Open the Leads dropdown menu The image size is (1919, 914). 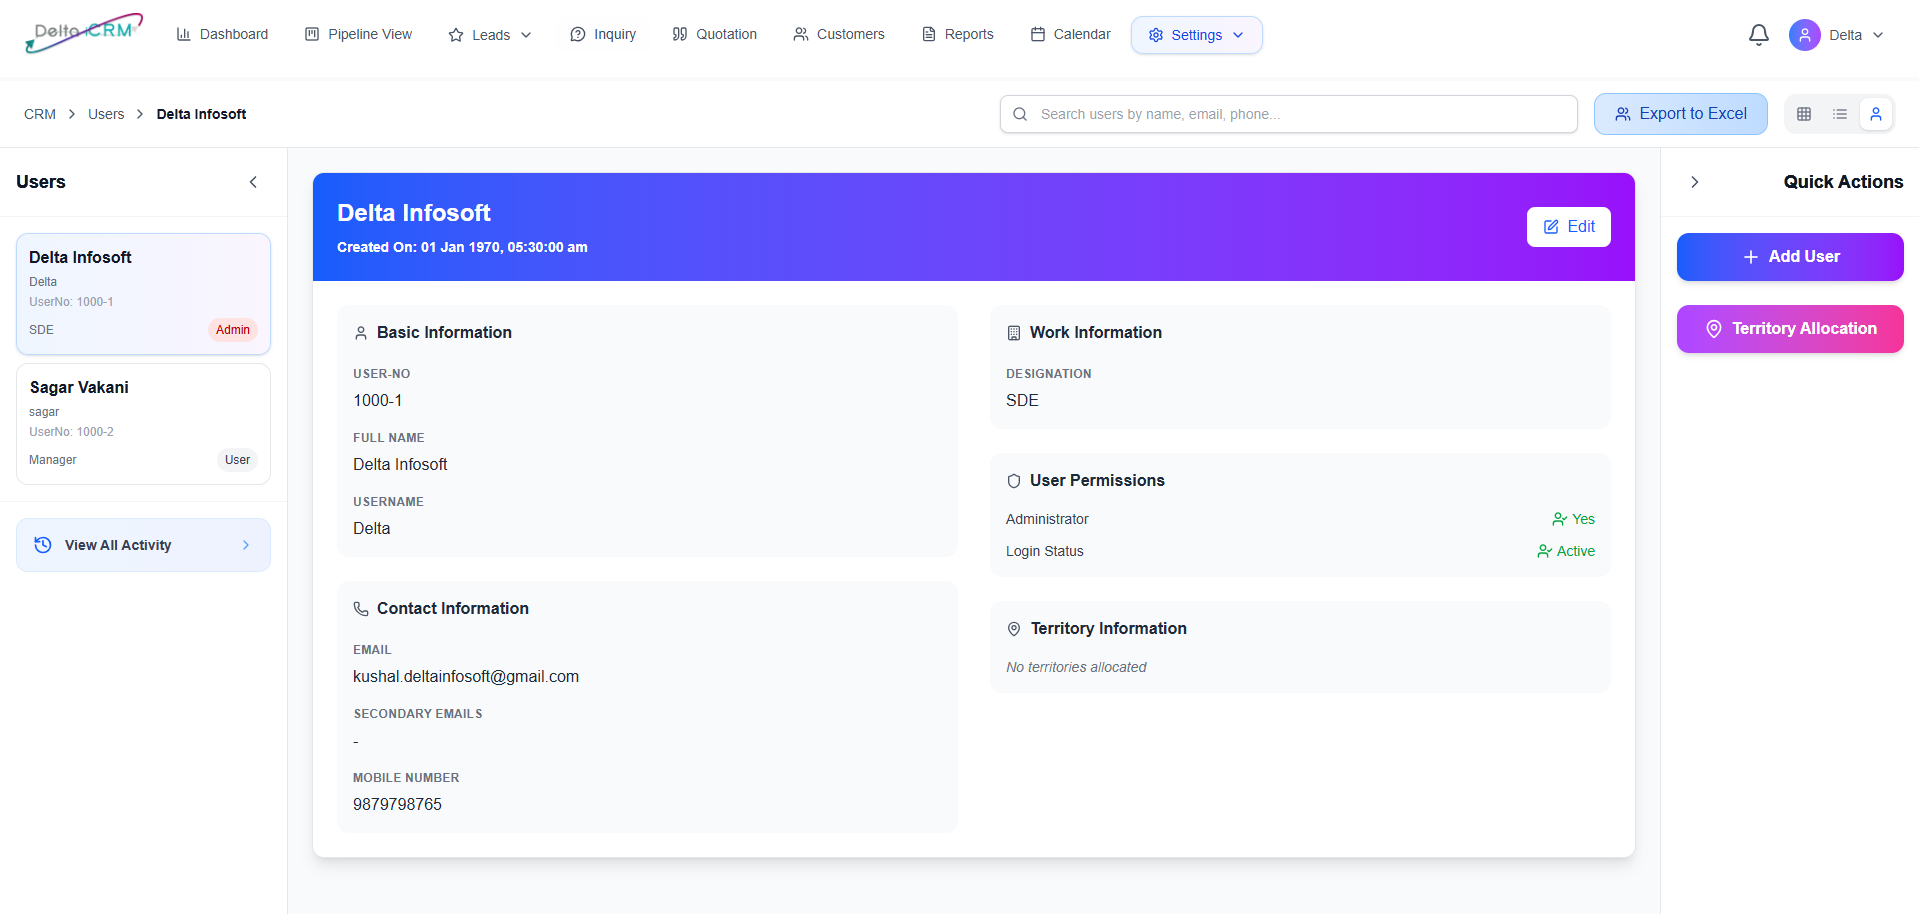[x=490, y=35]
